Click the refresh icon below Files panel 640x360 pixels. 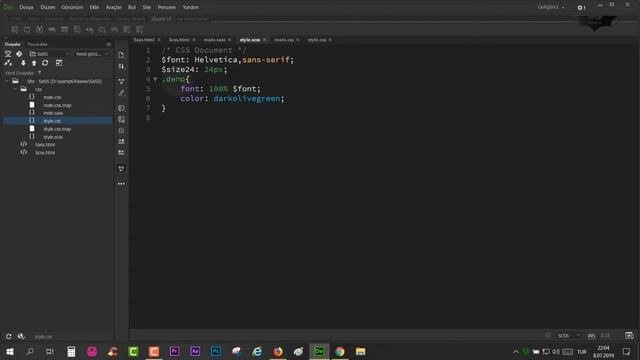[9, 336]
